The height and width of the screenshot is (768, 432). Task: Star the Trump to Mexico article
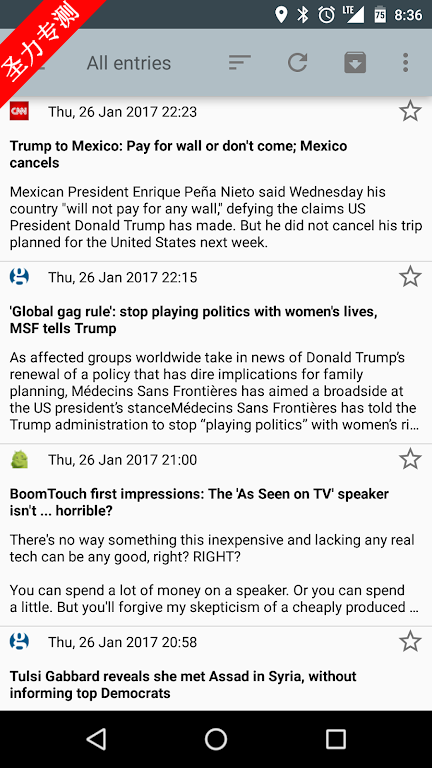click(x=410, y=111)
